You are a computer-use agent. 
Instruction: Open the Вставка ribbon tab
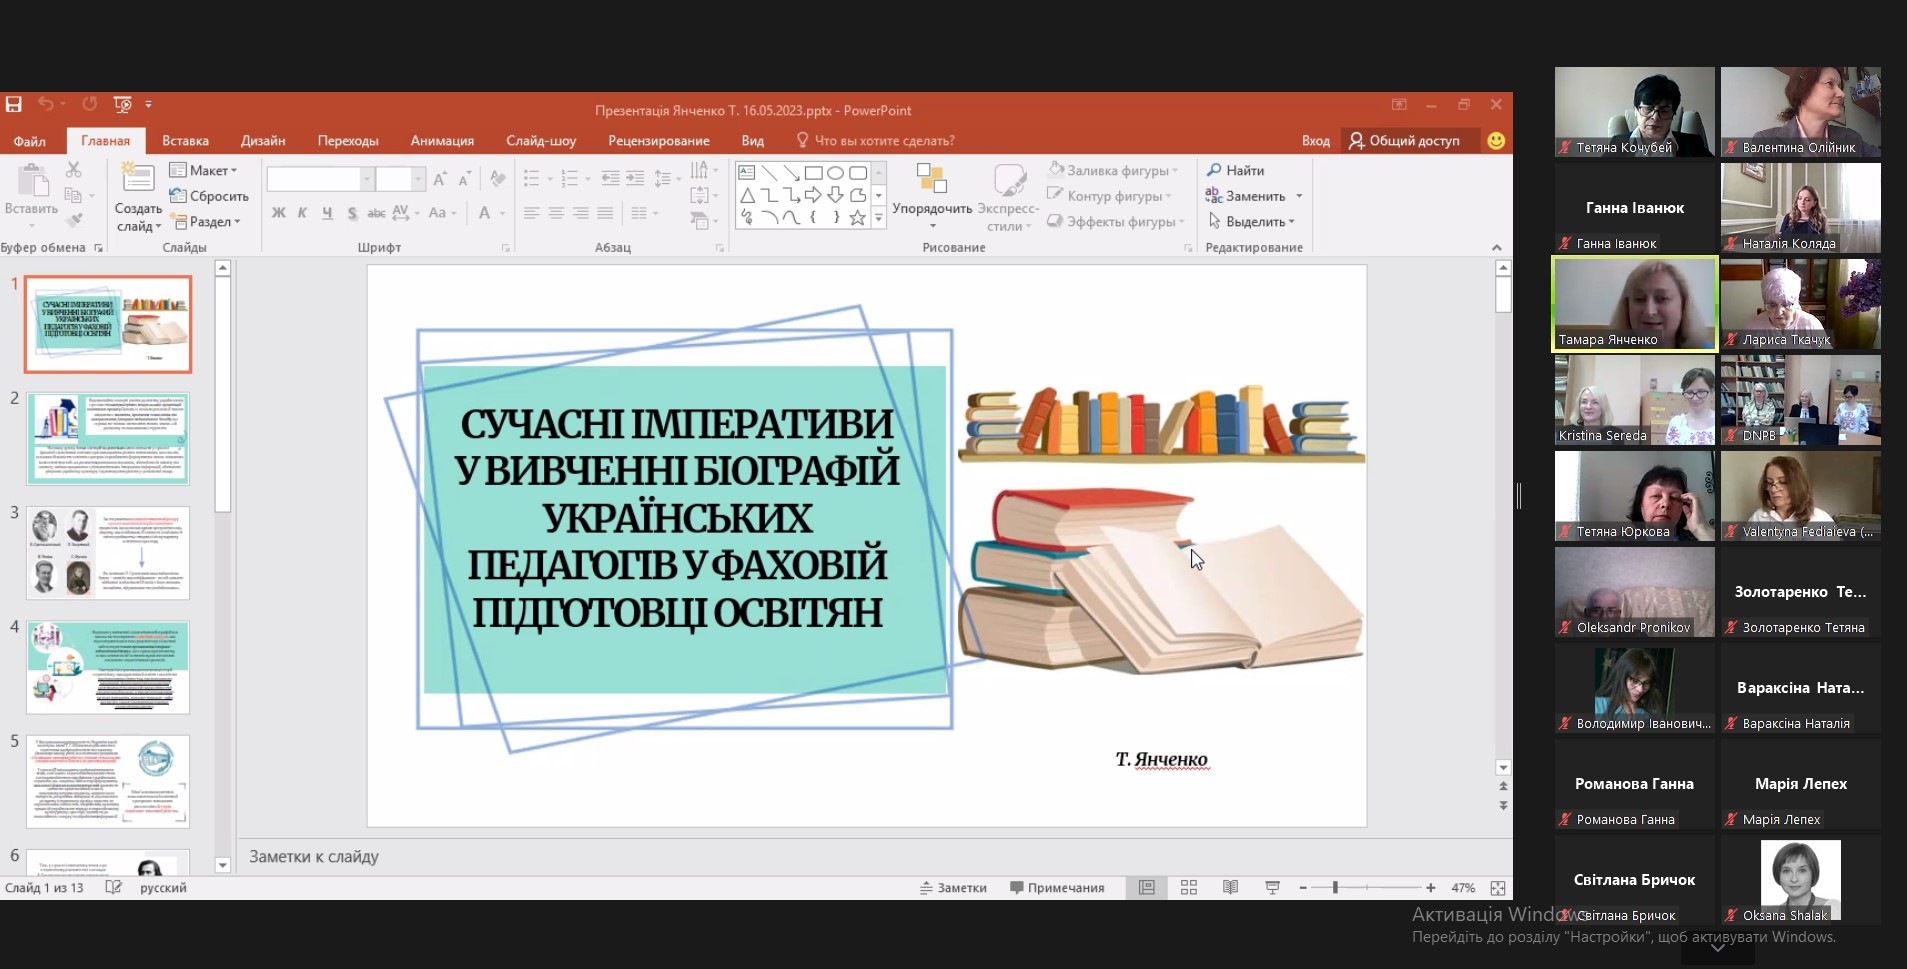(185, 141)
